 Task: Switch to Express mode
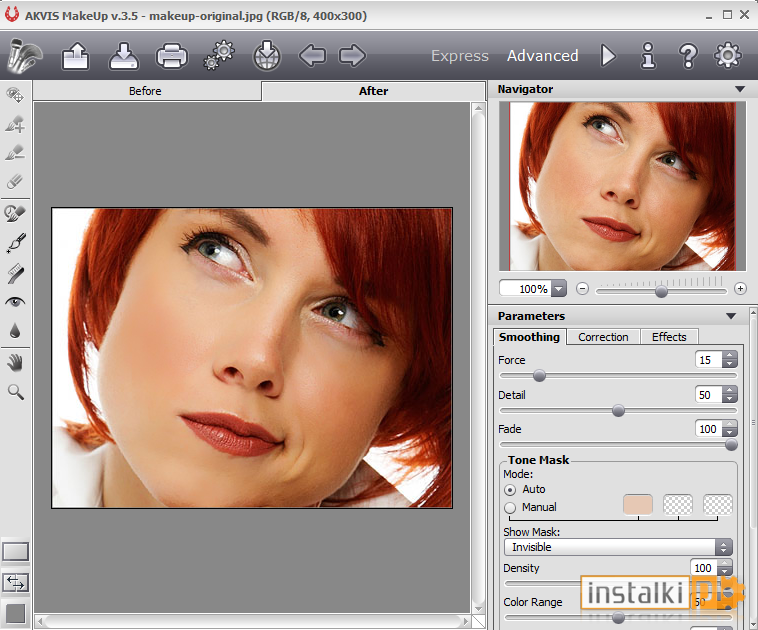pyautogui.click(x=460, y=56)
